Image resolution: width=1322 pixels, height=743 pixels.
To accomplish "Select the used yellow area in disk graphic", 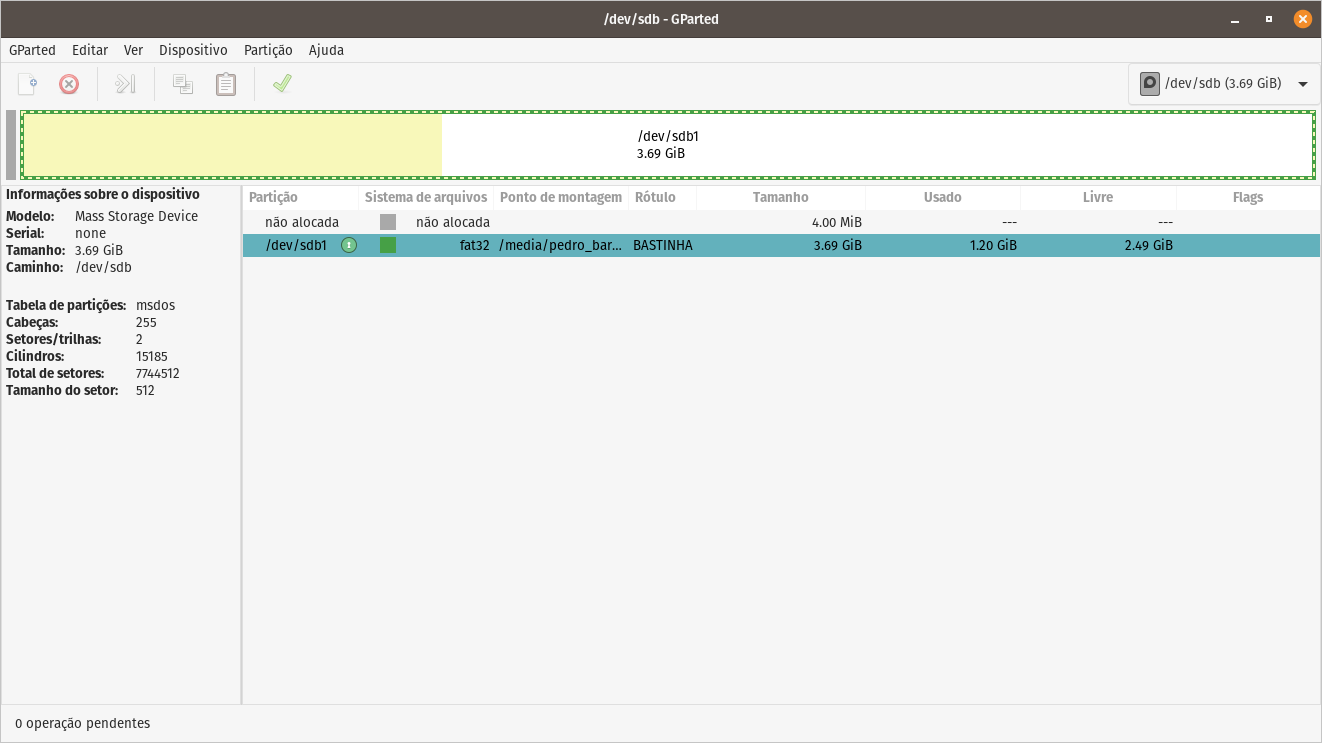I will point(232,145).
